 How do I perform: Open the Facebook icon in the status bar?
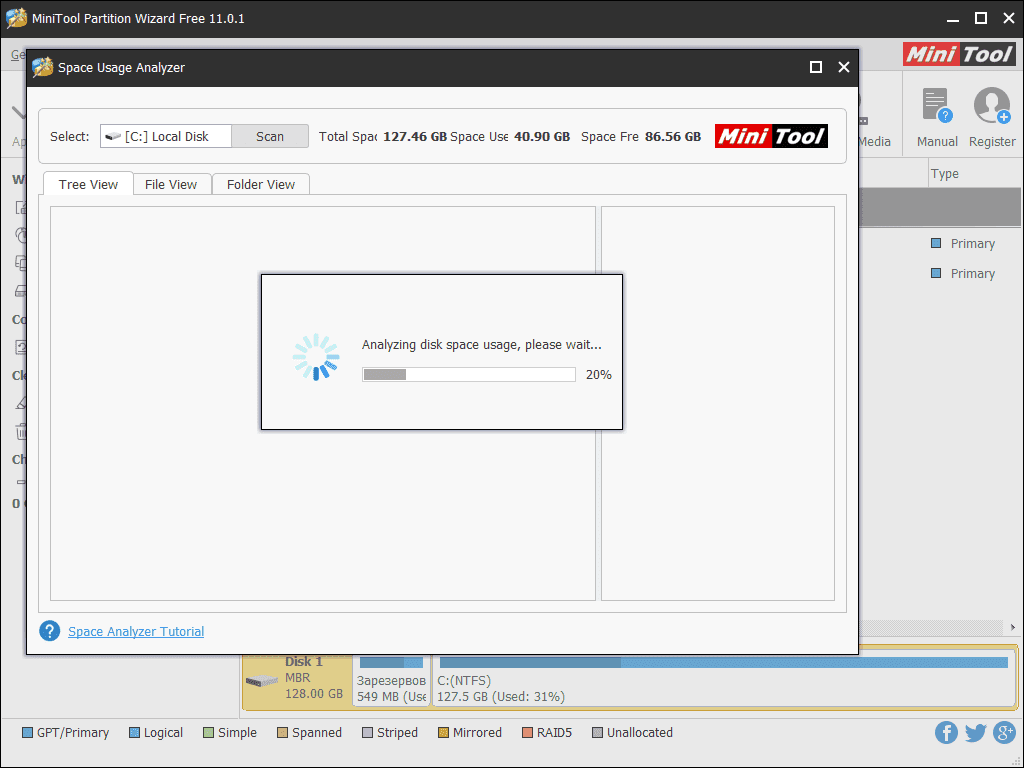pos(946,733)
